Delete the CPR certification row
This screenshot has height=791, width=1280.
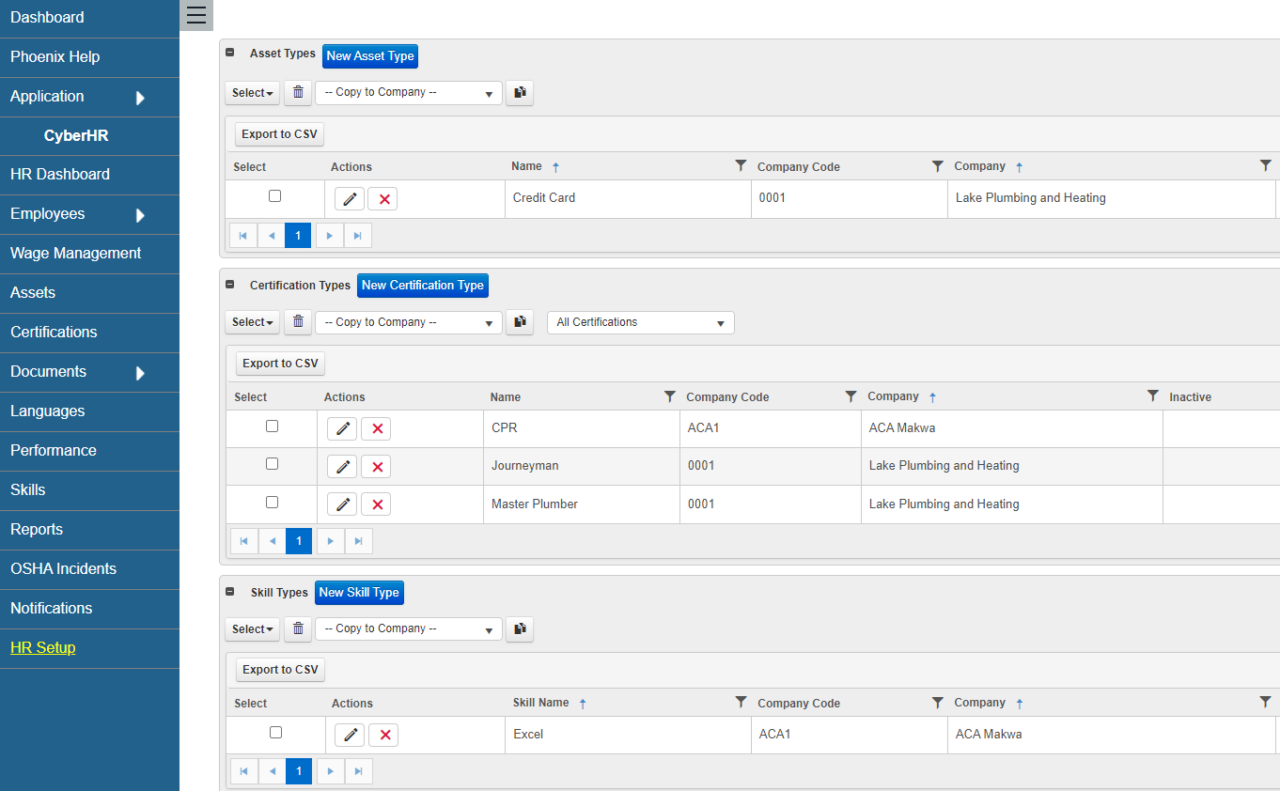[376, 428]
